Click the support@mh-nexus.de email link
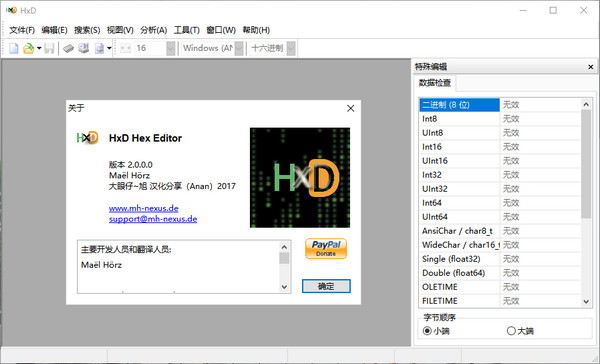600x364 pixels. tap(153, 219)
